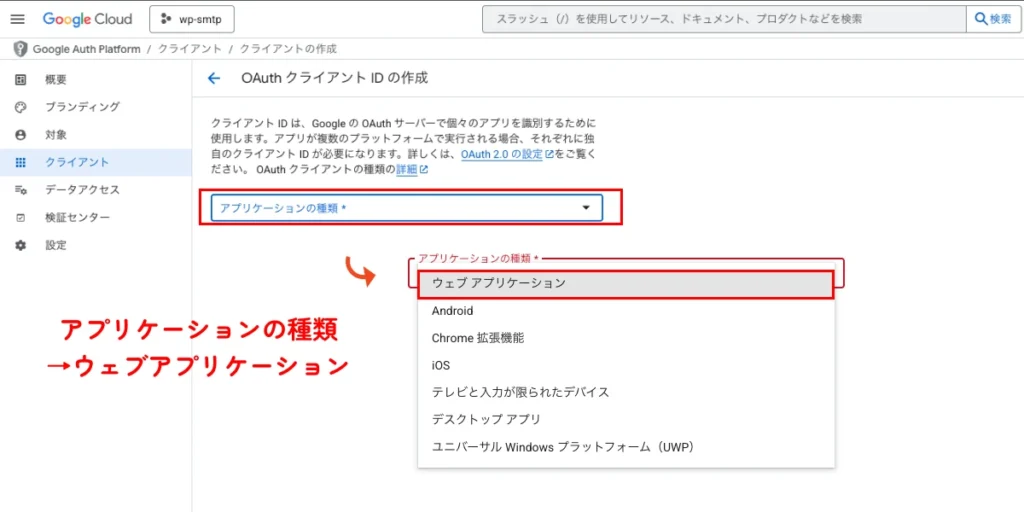Image resolution: width=1024 pixels, height=512 pixels.
Task: Click クライアント in the breadcrumb
Action: tap(189, 49)
